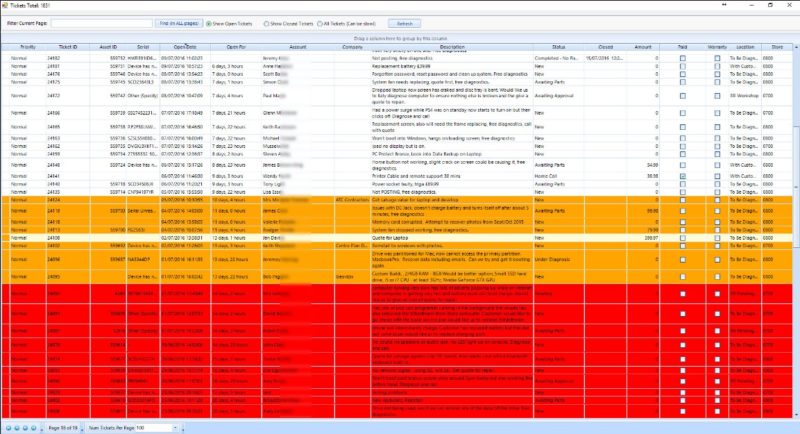Screen dimensions: 800x434
Task: Click the Find (in ALL pages) button
Action: pyautogui.click(x=179, y=23)
